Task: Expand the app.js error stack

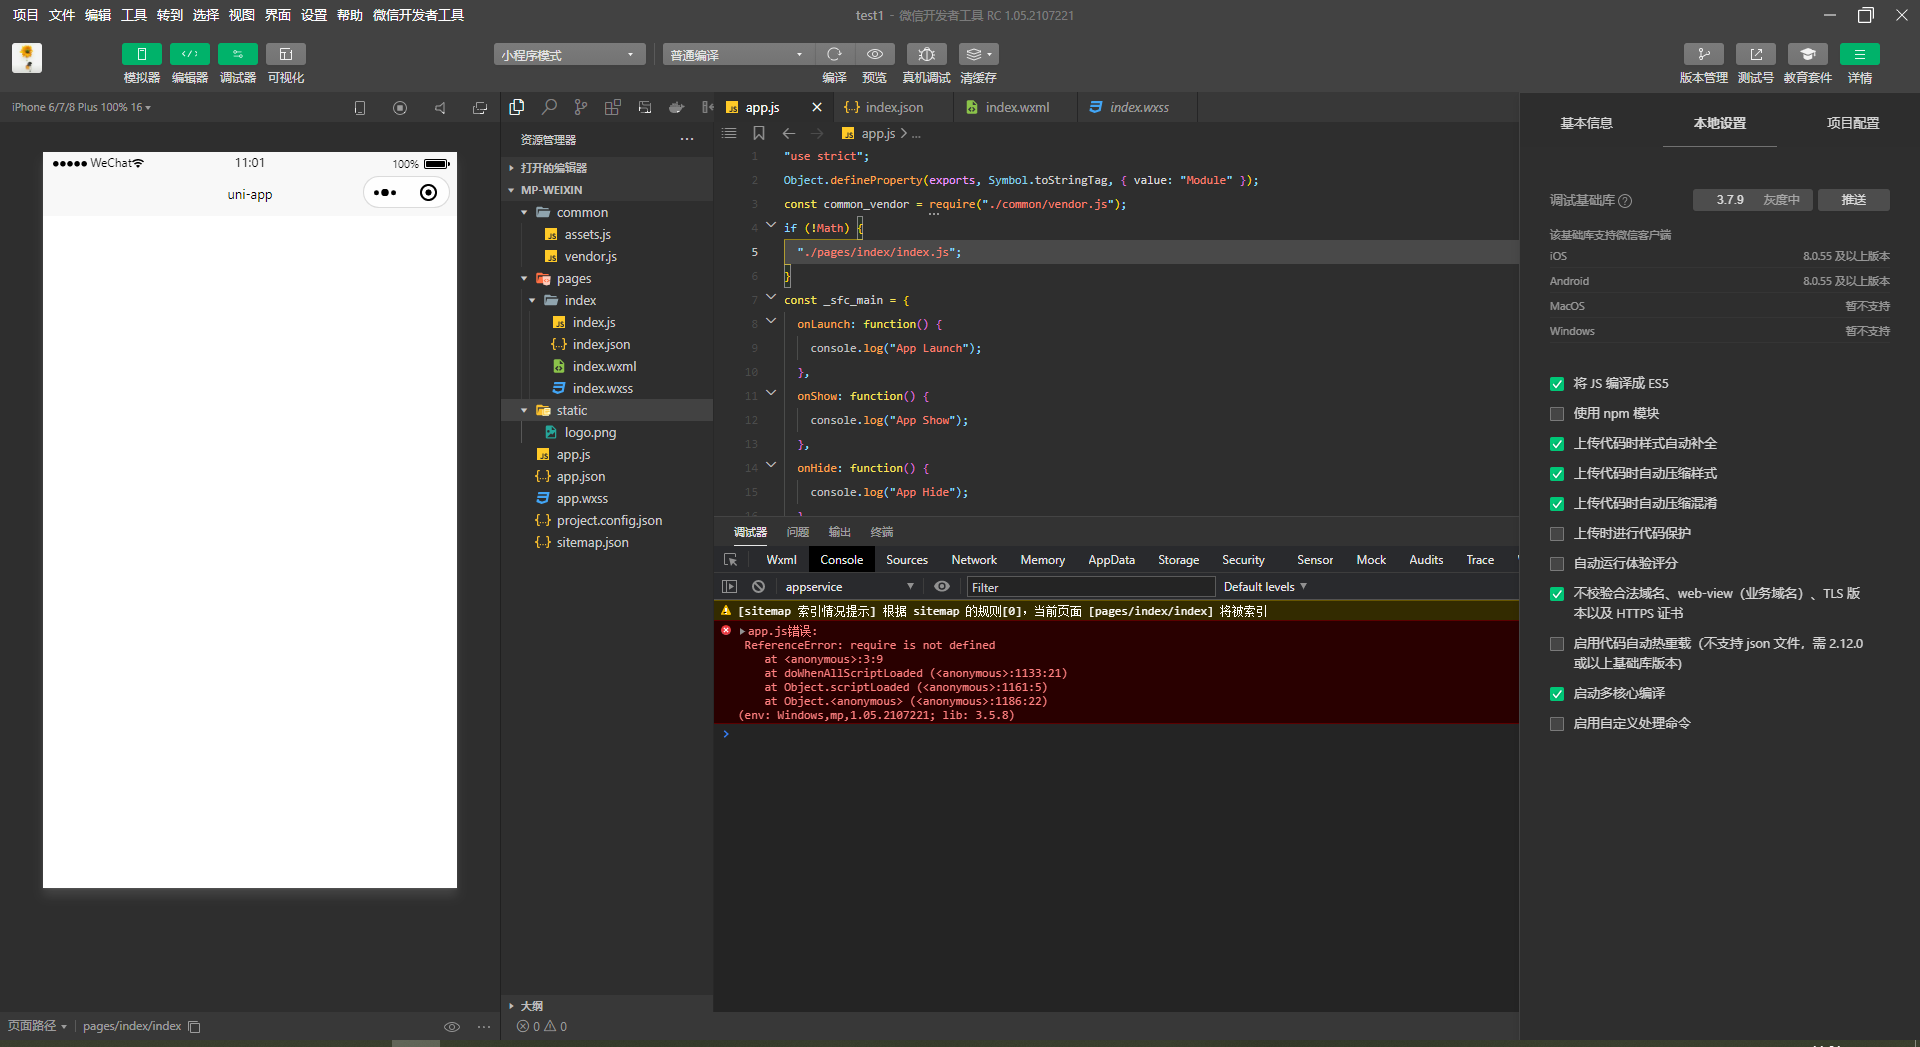Action: click(x=742, y=631)
